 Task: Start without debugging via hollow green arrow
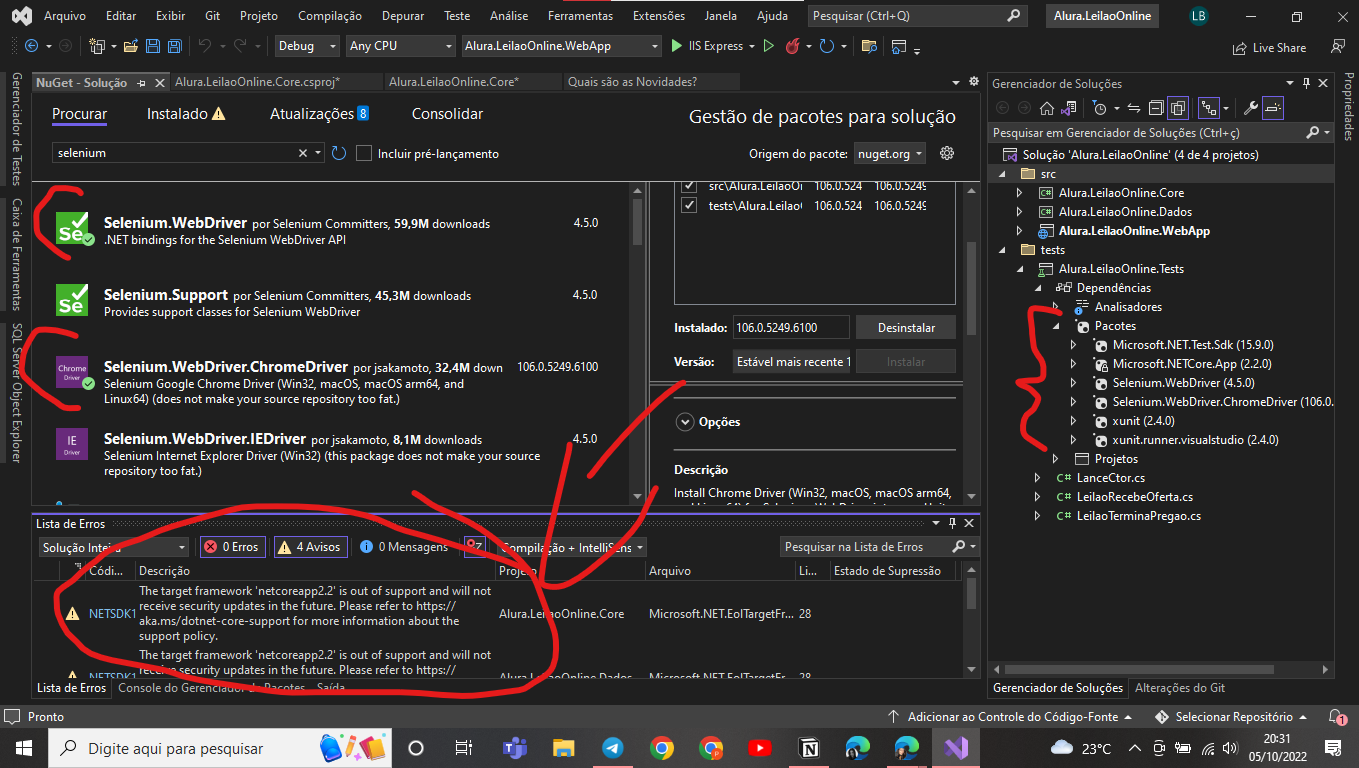coord(768,46)
